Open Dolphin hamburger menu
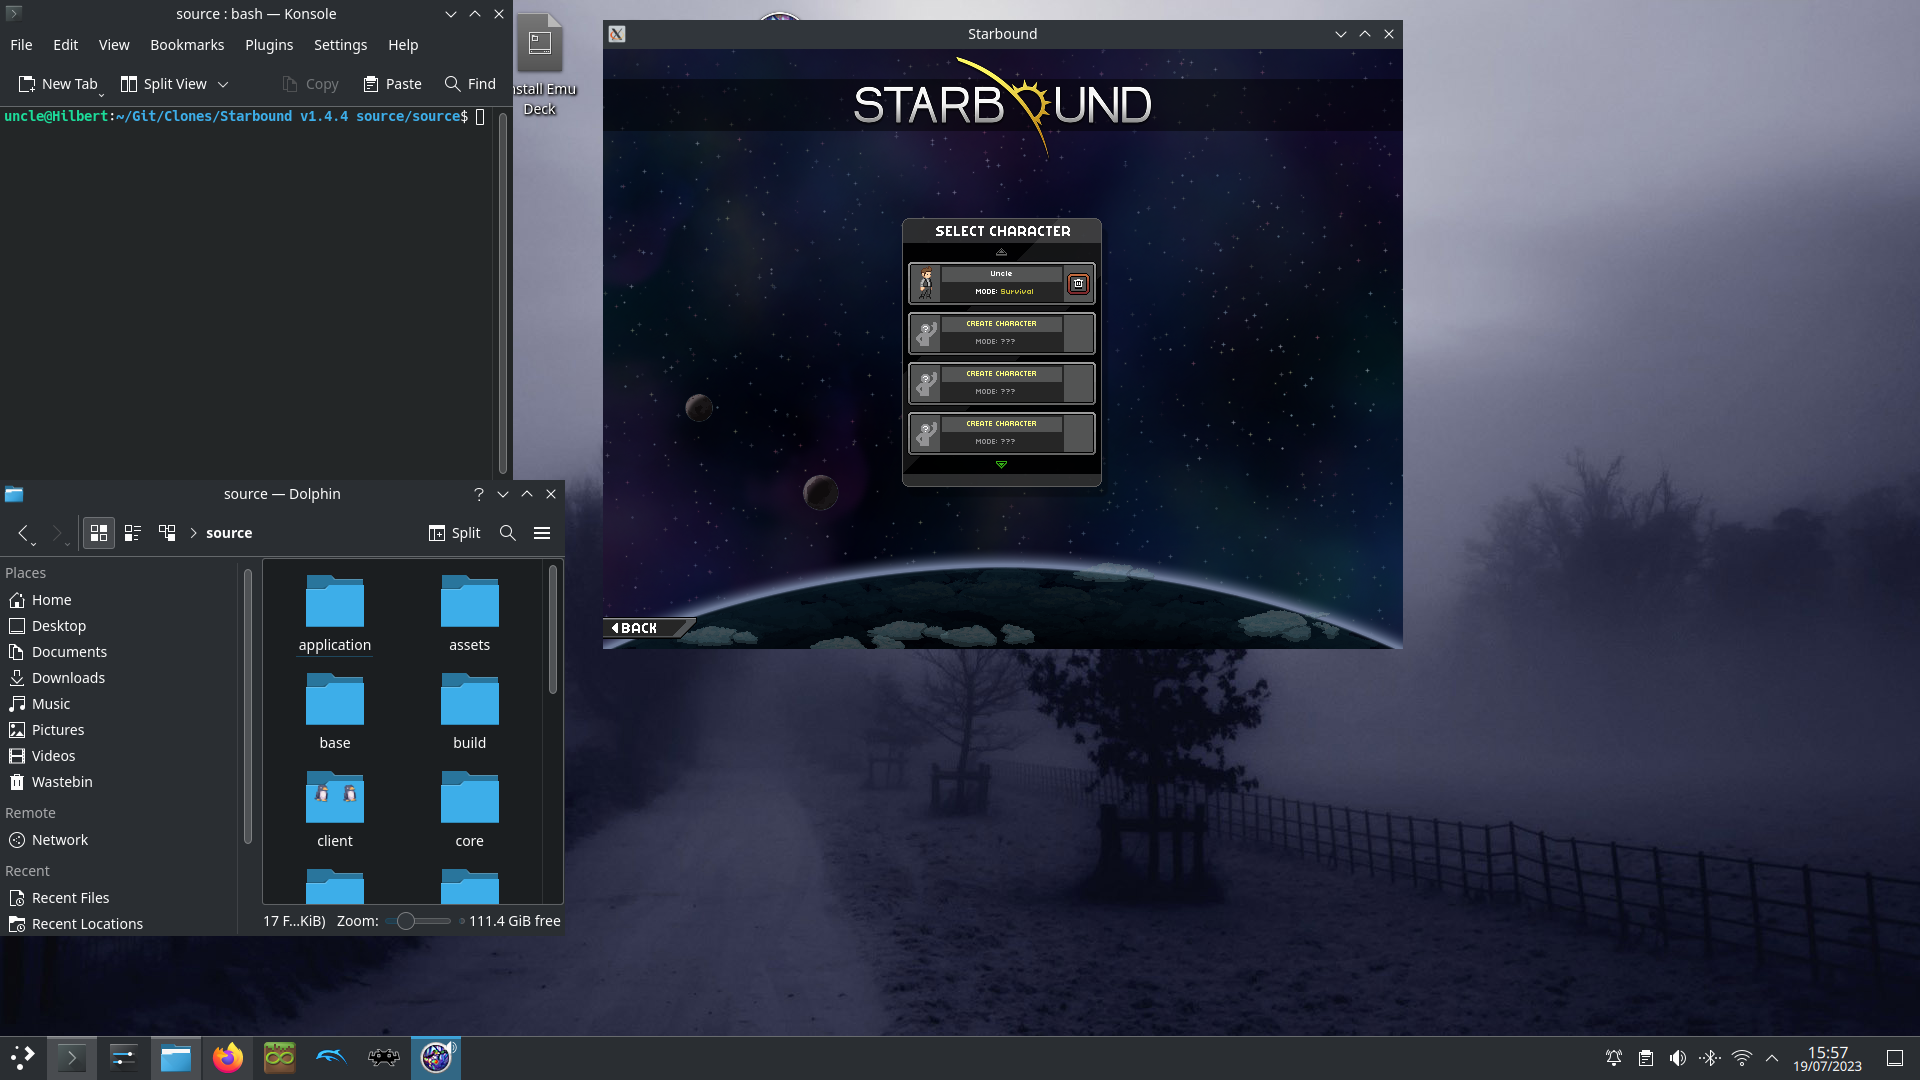This screenshot has height=1080, width=1920. (x=542, y=533)
